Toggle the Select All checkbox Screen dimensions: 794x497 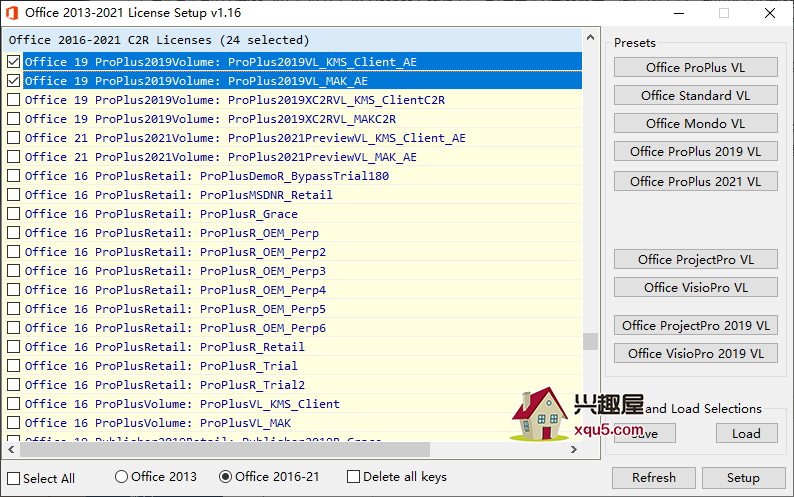point(14,478)
